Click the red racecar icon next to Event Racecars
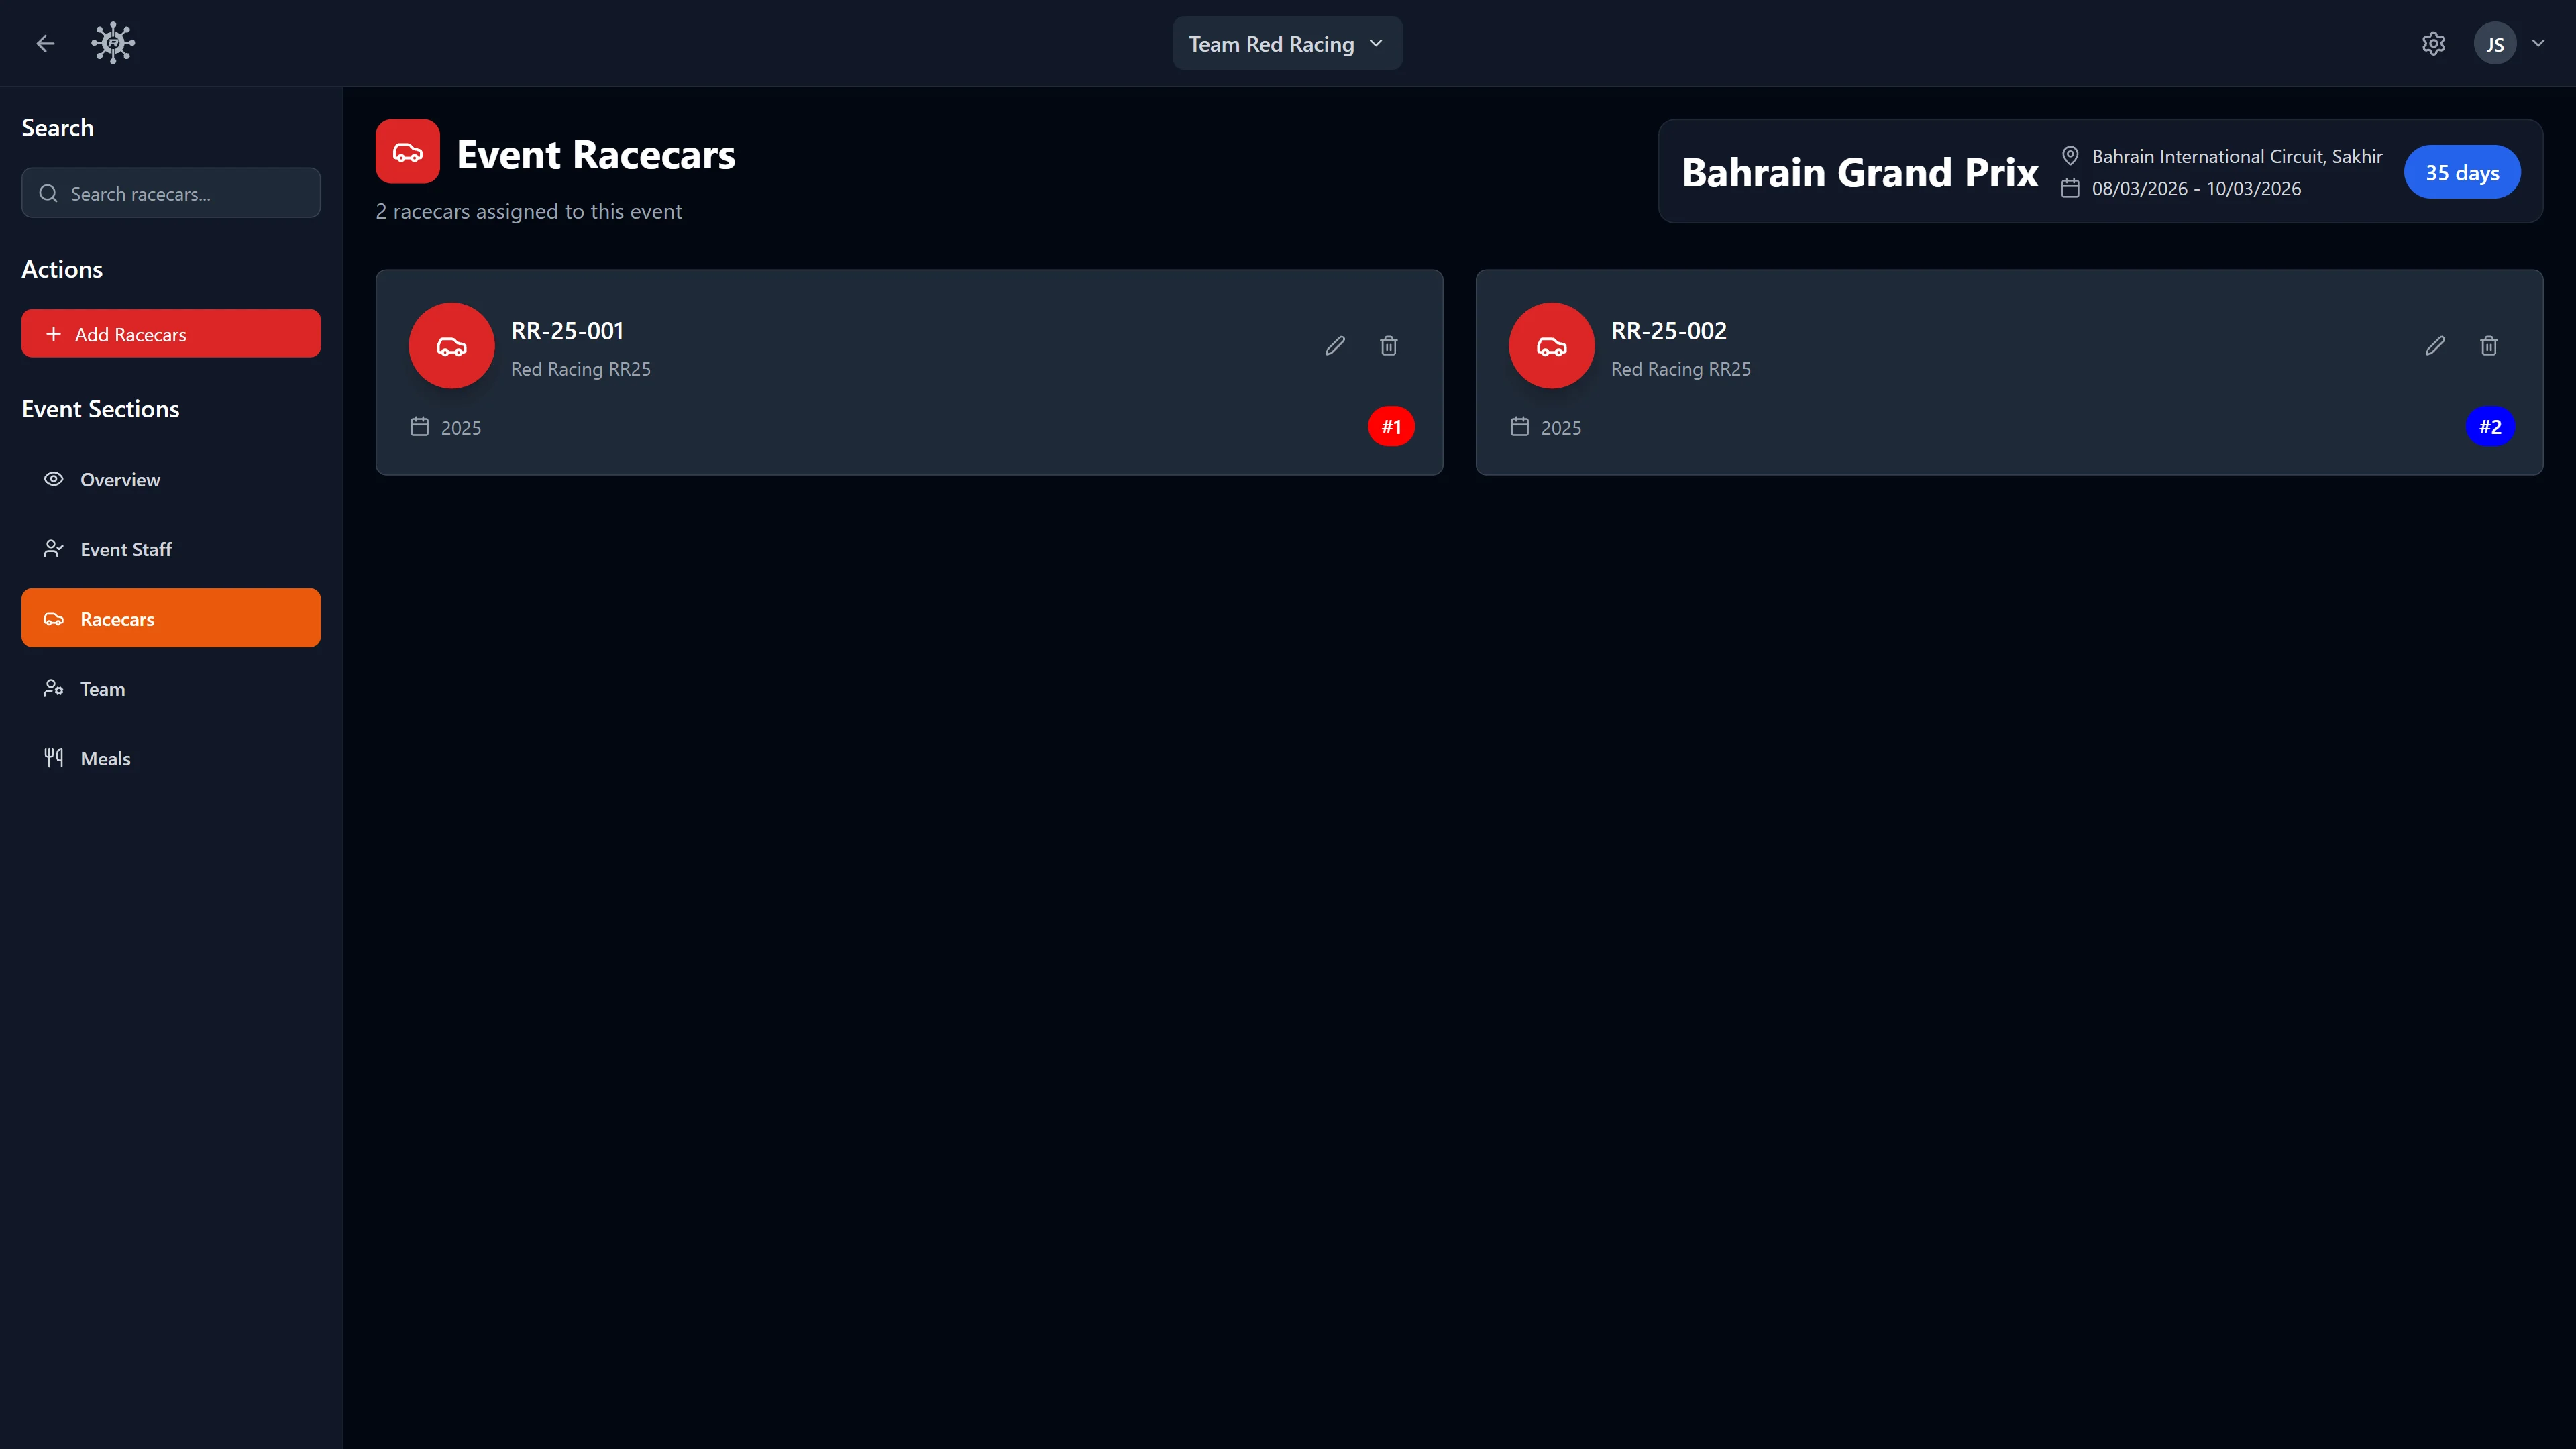 (x=408, y=151)
